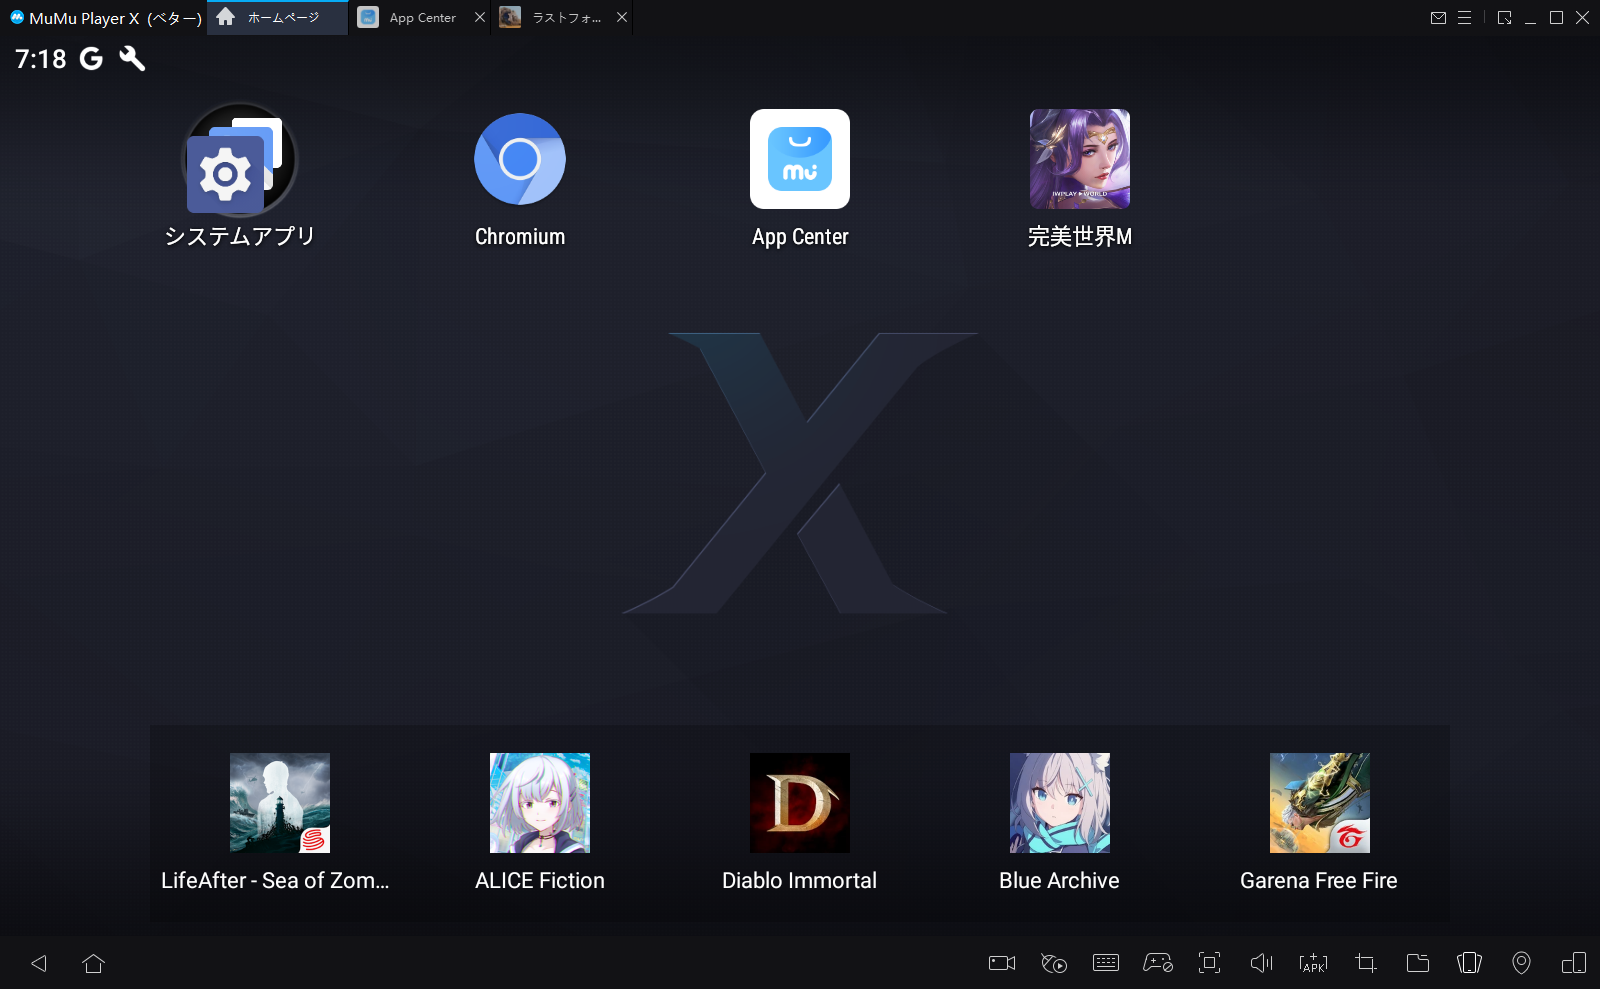The height and width of the screenshot is (989, 1600).
Task: Open the システムアプリ folder
Action: (x=240, y=160)
